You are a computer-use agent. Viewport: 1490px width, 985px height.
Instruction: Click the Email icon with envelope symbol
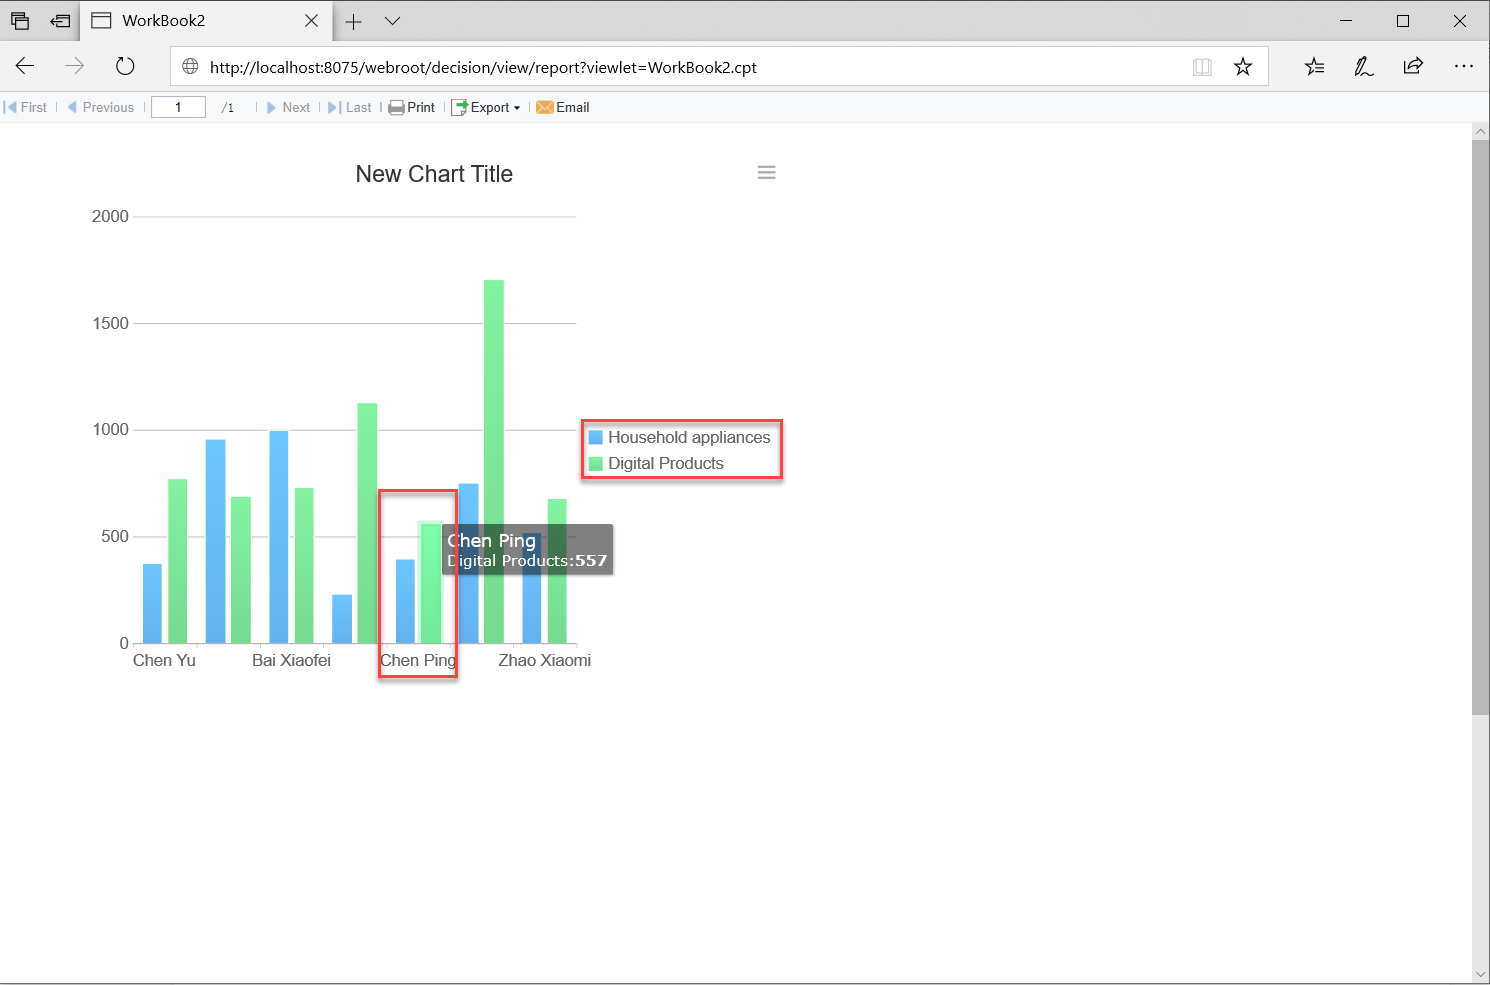click(546, 107)
